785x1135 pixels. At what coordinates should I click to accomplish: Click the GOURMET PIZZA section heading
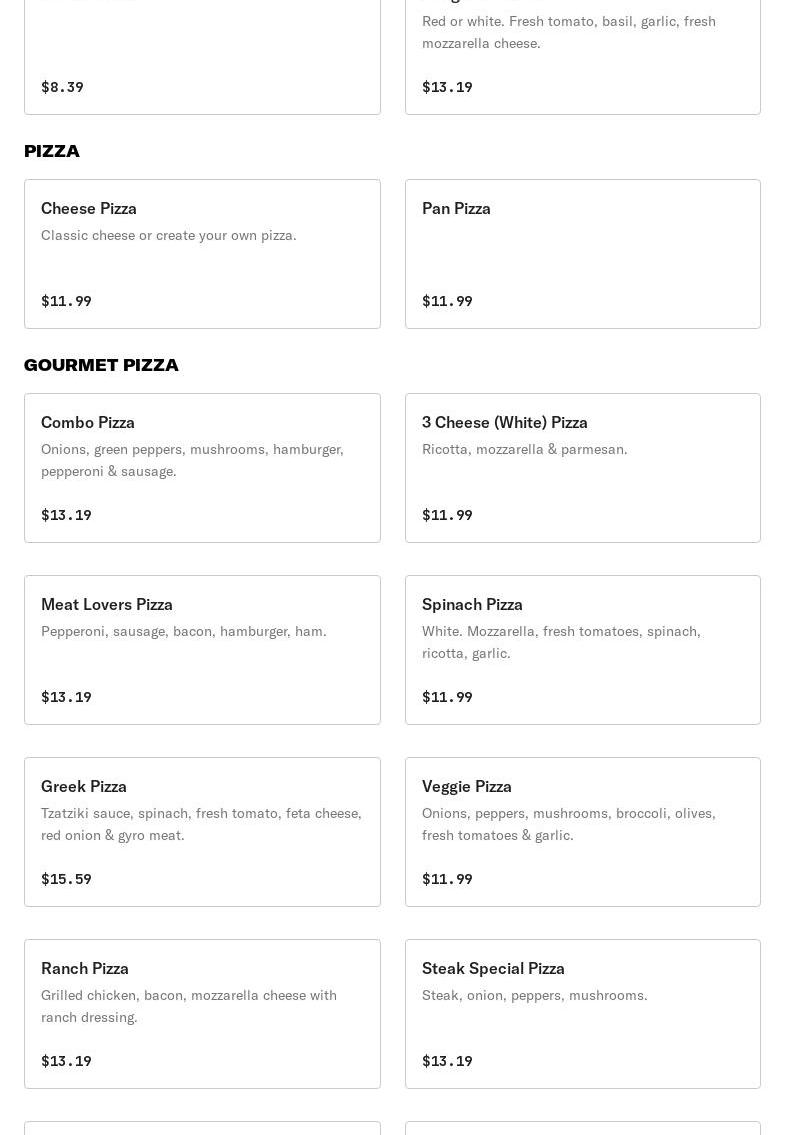tap(101, 365)
